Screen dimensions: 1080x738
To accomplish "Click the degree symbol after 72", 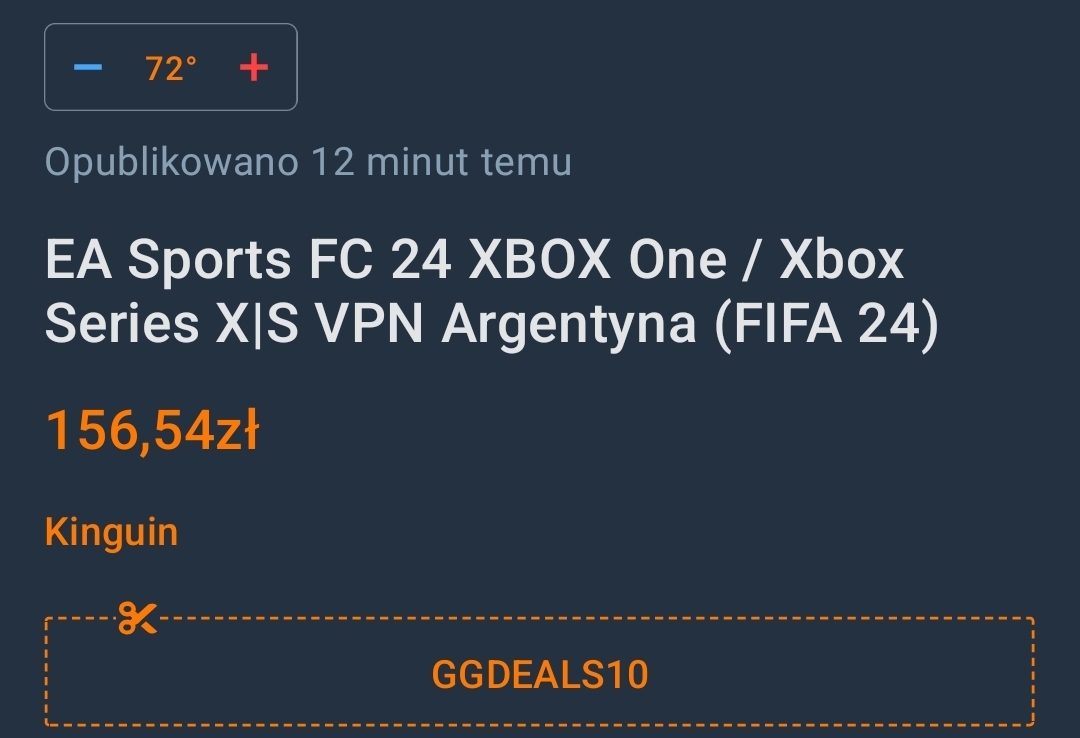I will tap(191, 61).
